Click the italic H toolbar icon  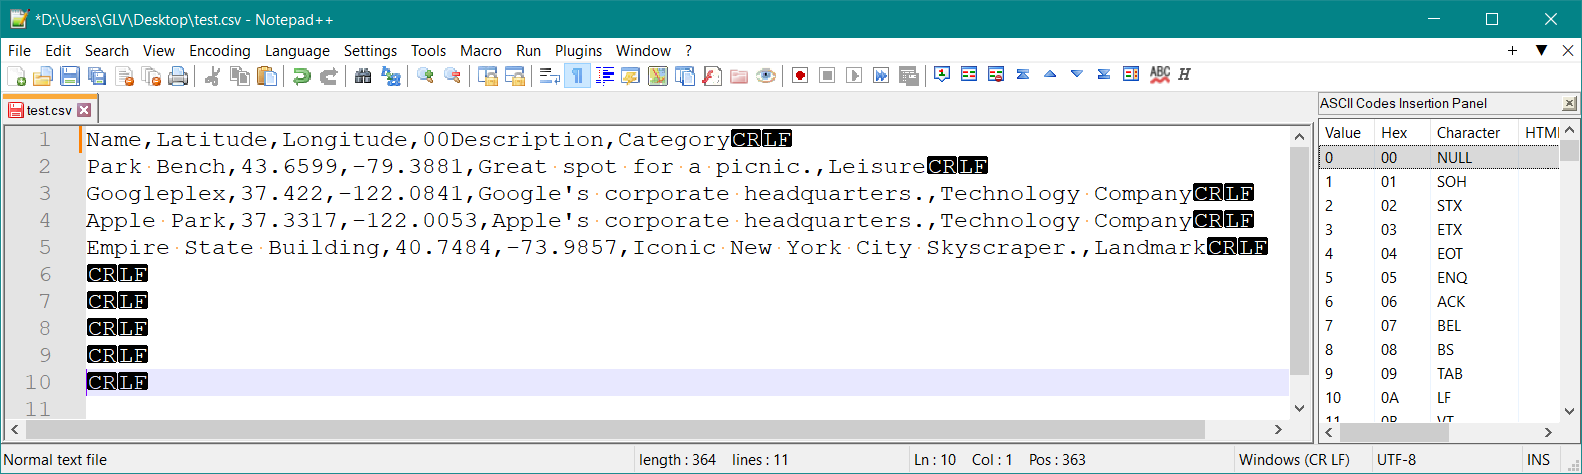click(1184, 74)
